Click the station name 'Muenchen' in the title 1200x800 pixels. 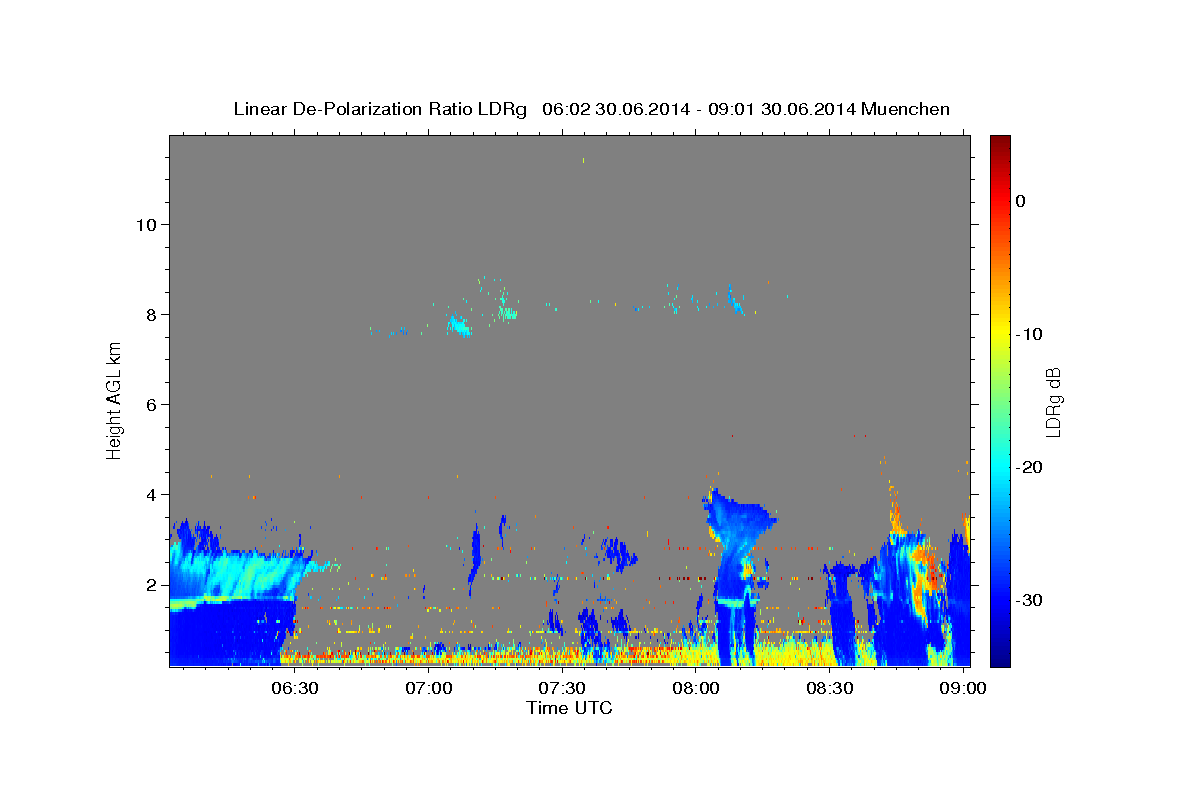(906, 109)
